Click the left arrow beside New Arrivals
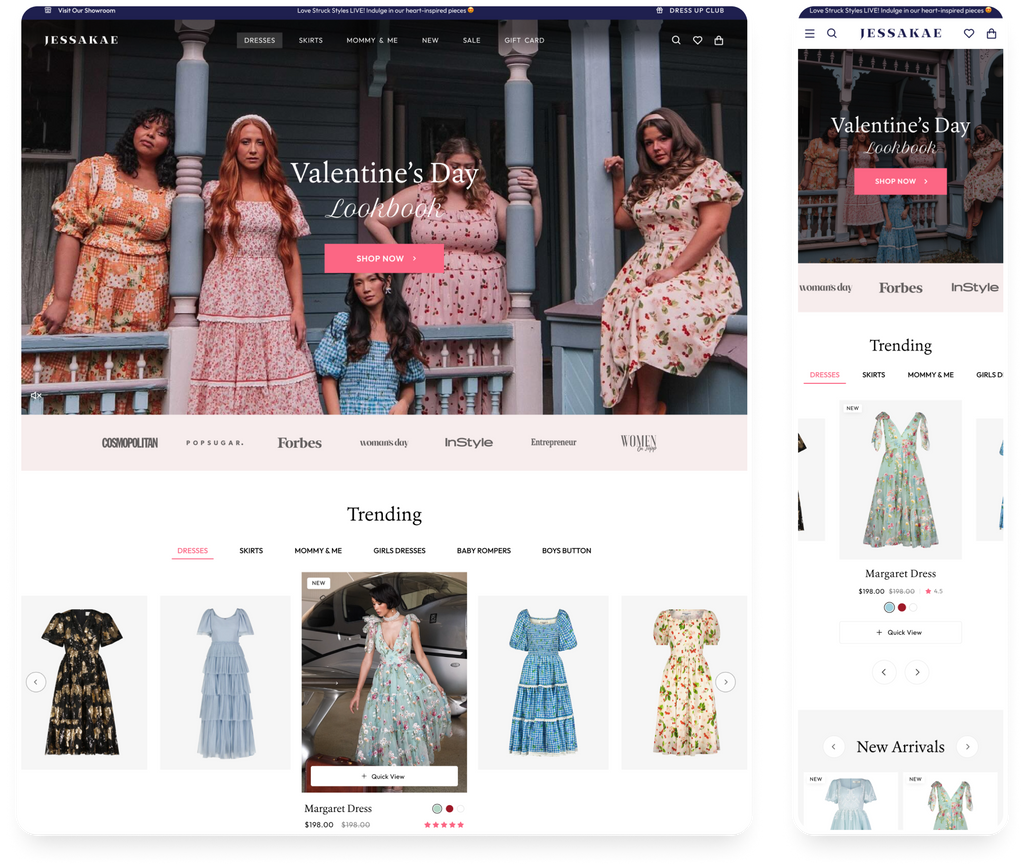 (833, 746)
